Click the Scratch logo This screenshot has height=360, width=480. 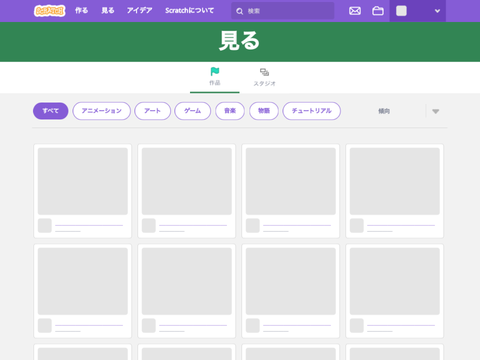tap(49, 11)
